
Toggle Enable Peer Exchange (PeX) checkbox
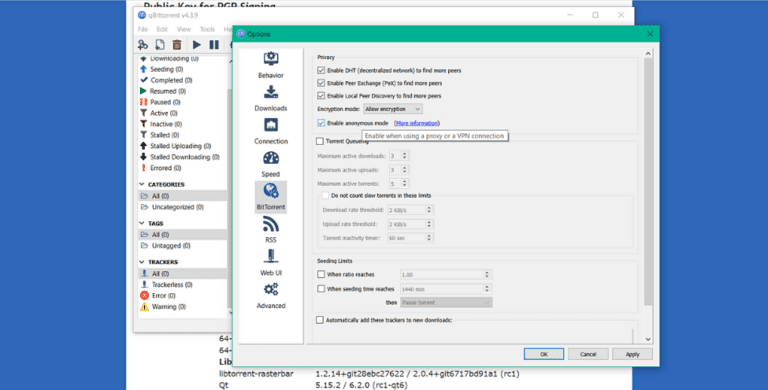click(x=321, y=83)
